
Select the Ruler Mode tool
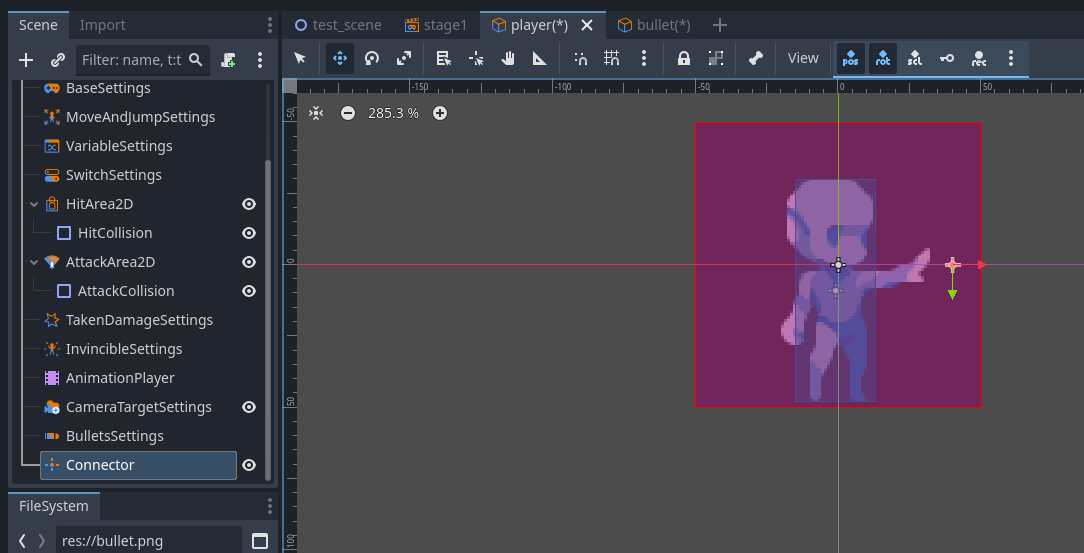tap(540, 58)
